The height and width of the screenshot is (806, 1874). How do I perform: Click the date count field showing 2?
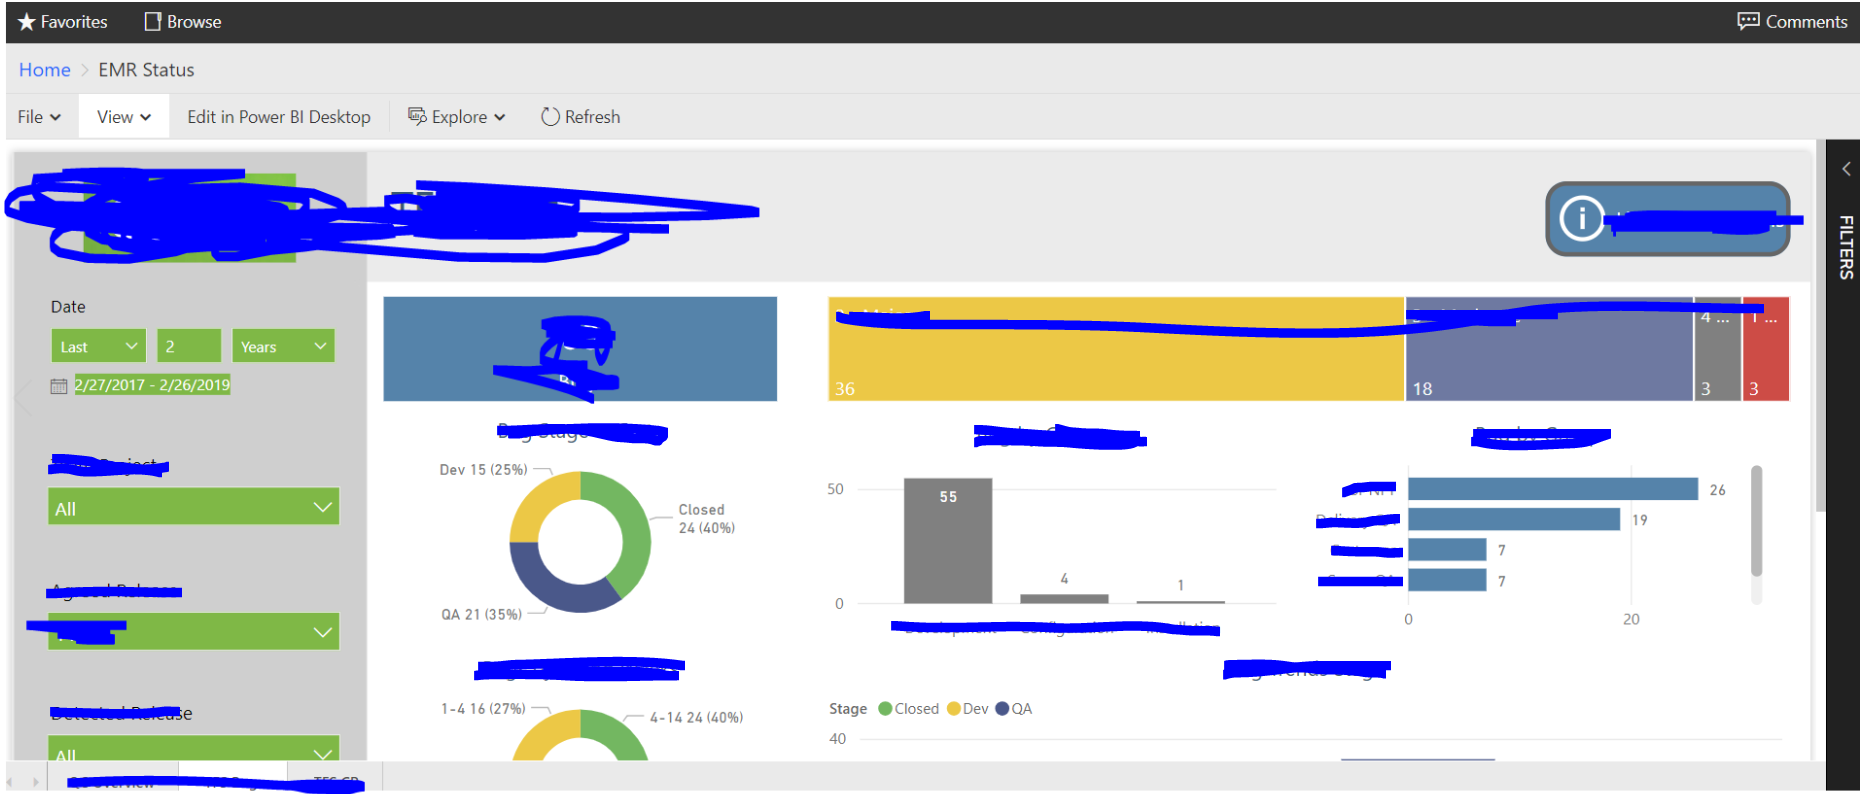click(x=189, y=346)
